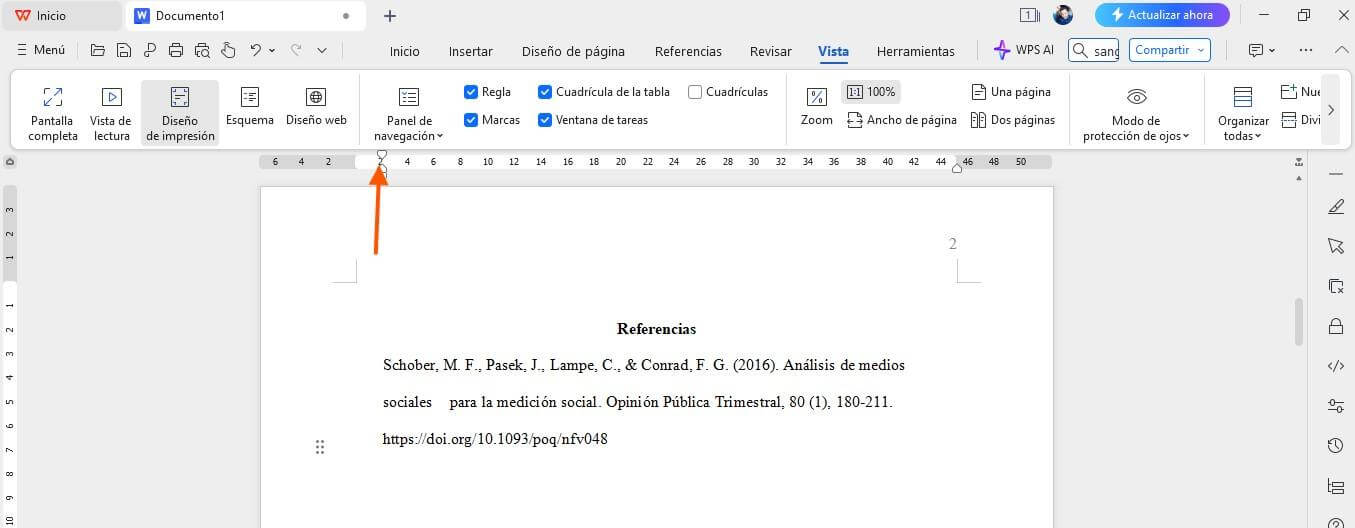Click the lock icon in right sidebar
Viewport: 1355px width, 528px height.
pos(1335,326)
